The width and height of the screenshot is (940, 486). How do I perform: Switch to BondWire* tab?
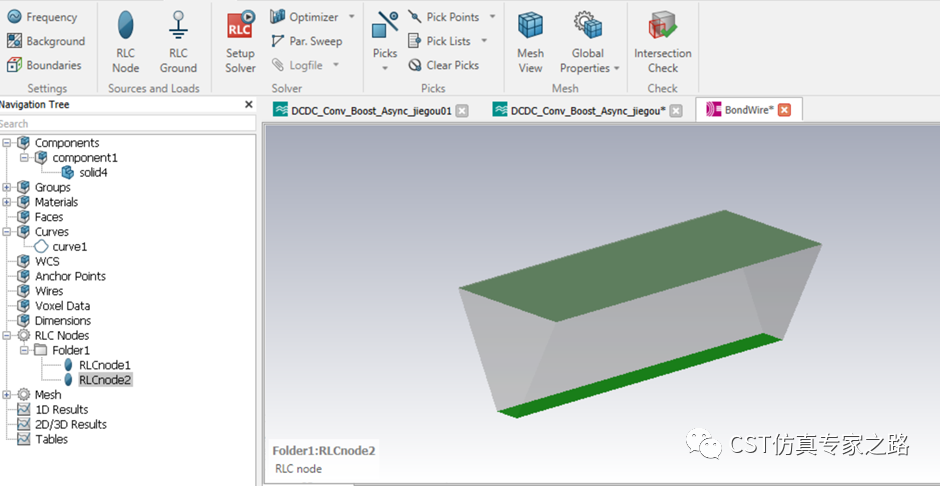click(x=749, y=110)
